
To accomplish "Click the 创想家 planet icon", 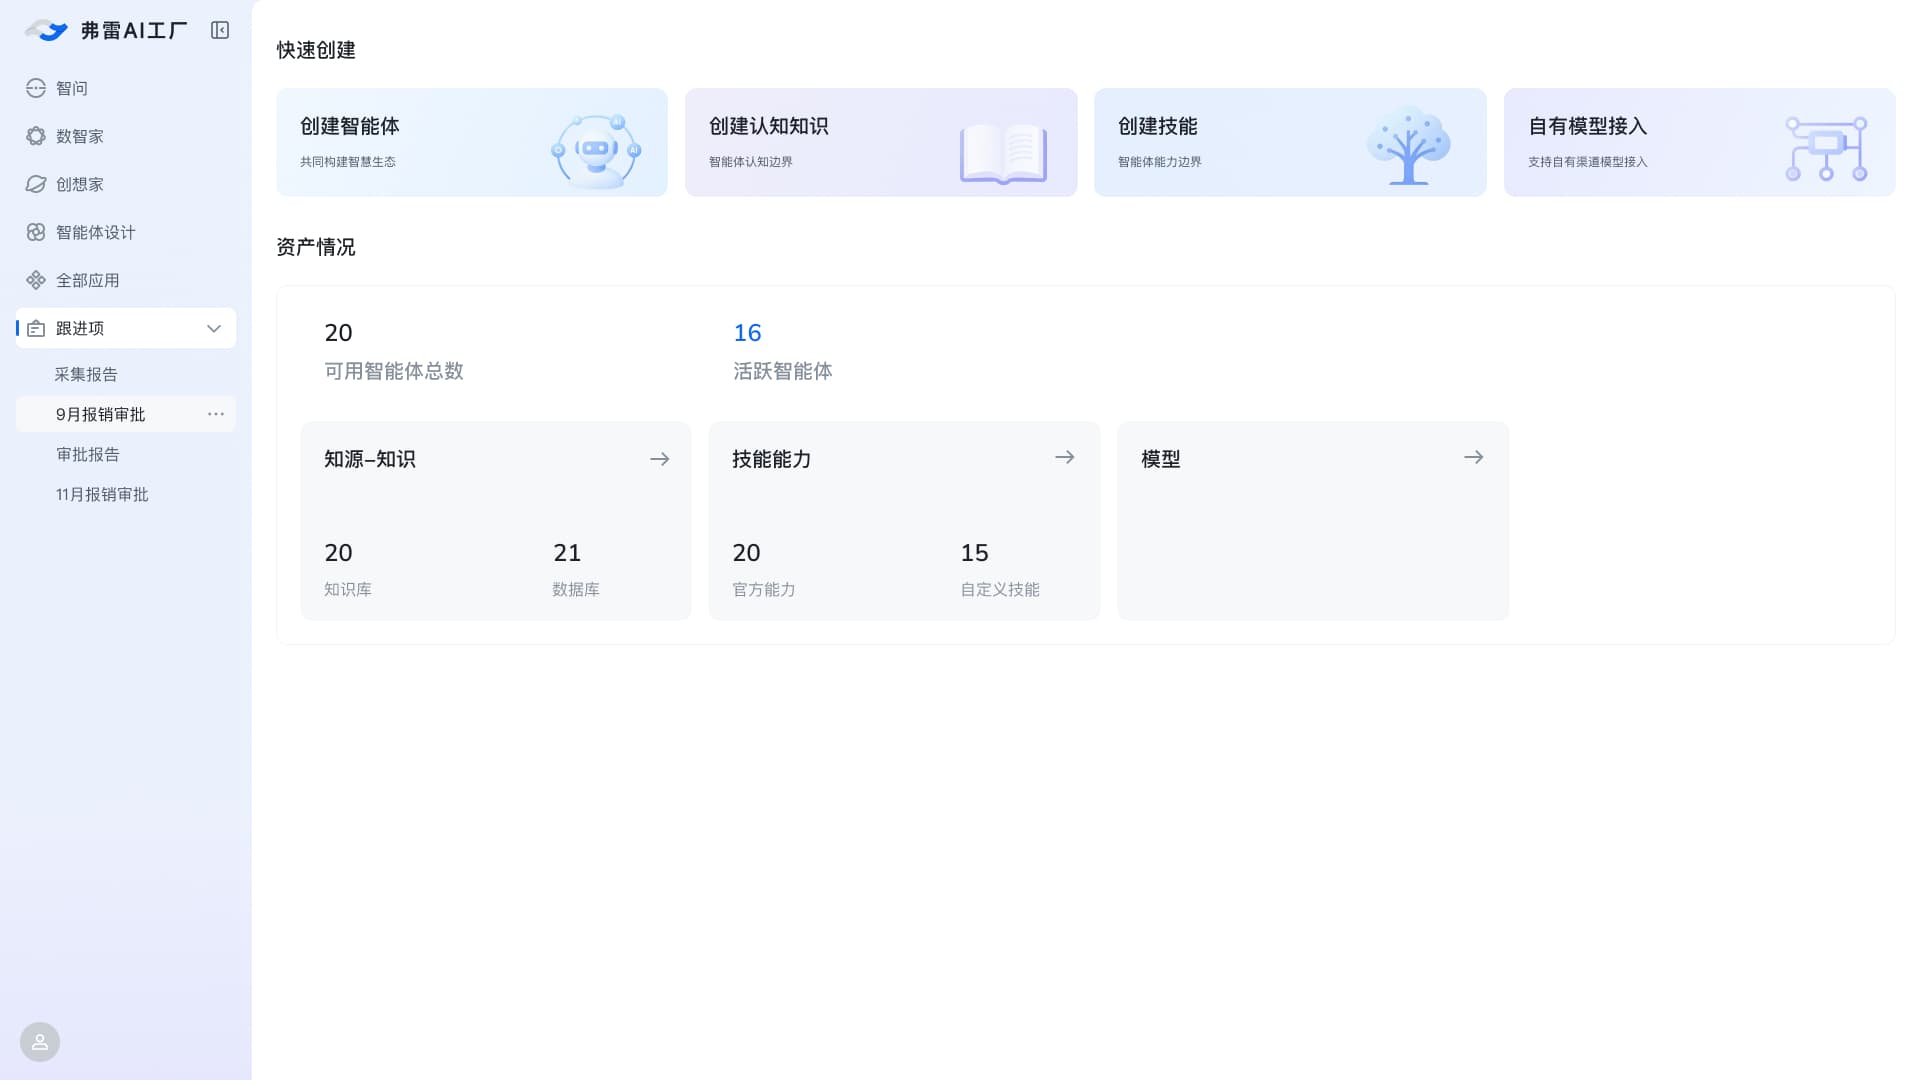I will coord(36,184).
